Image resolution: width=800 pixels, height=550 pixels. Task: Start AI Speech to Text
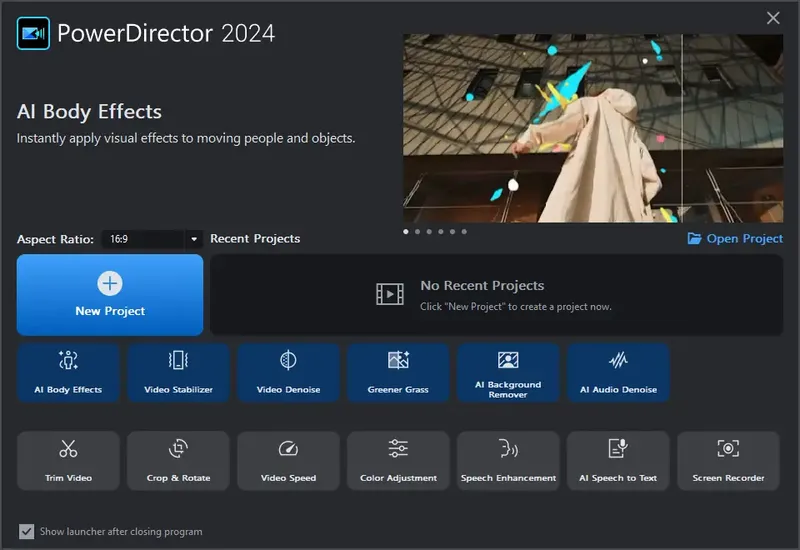(618, 461)
